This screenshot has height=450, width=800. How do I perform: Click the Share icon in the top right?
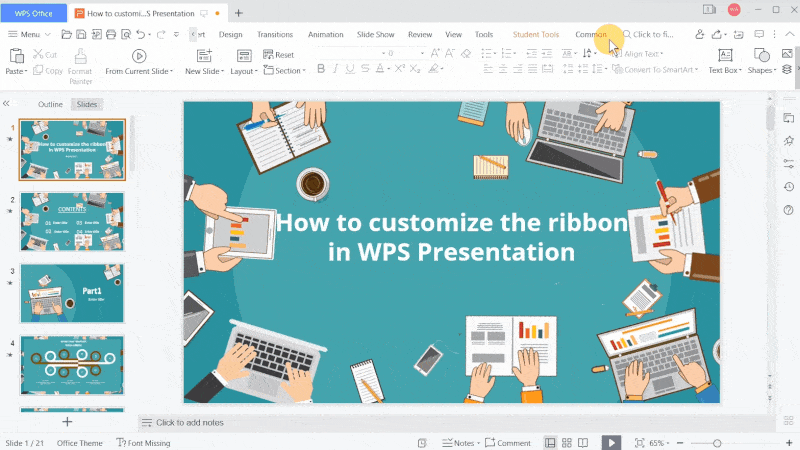(717, 34)
